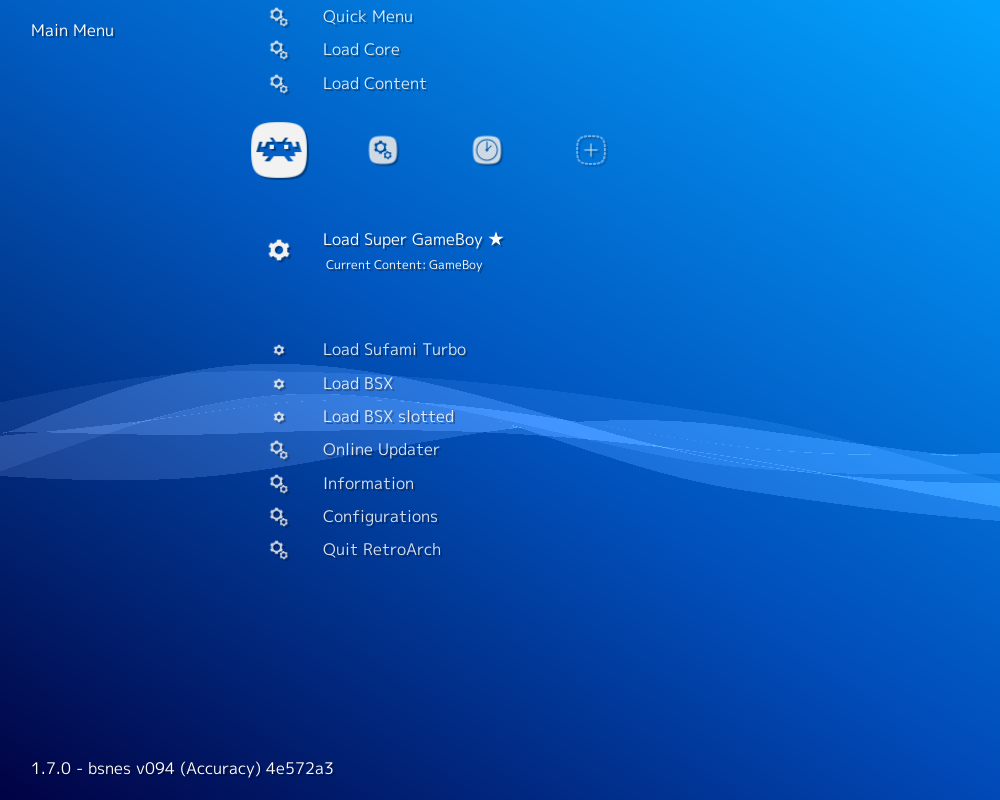Choose the Load Content entry

coord(374,84)
